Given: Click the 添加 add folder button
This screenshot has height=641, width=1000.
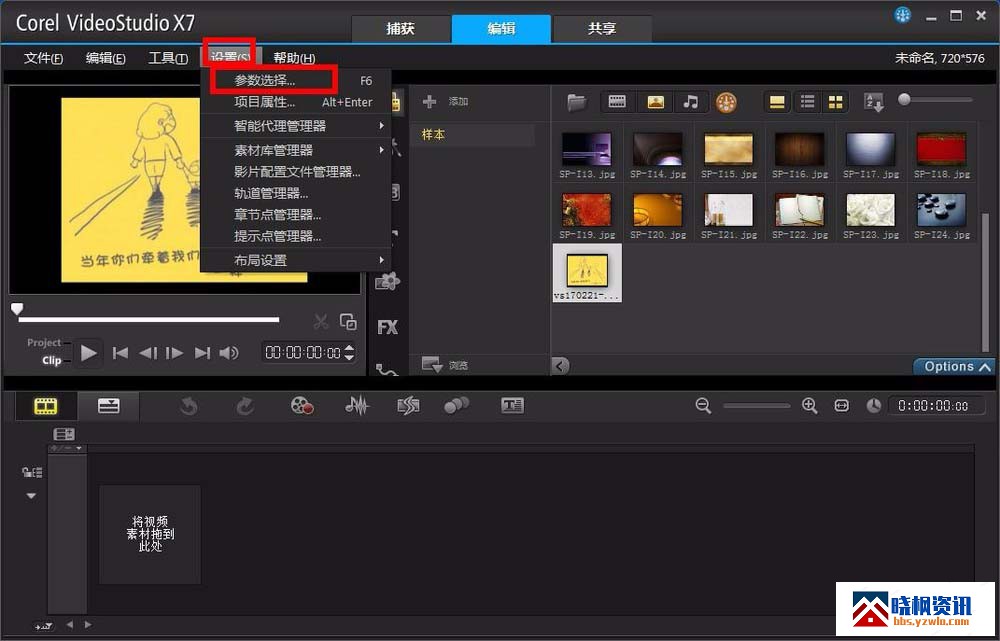Looking at the screenshot, I should (x=446, y=101).
